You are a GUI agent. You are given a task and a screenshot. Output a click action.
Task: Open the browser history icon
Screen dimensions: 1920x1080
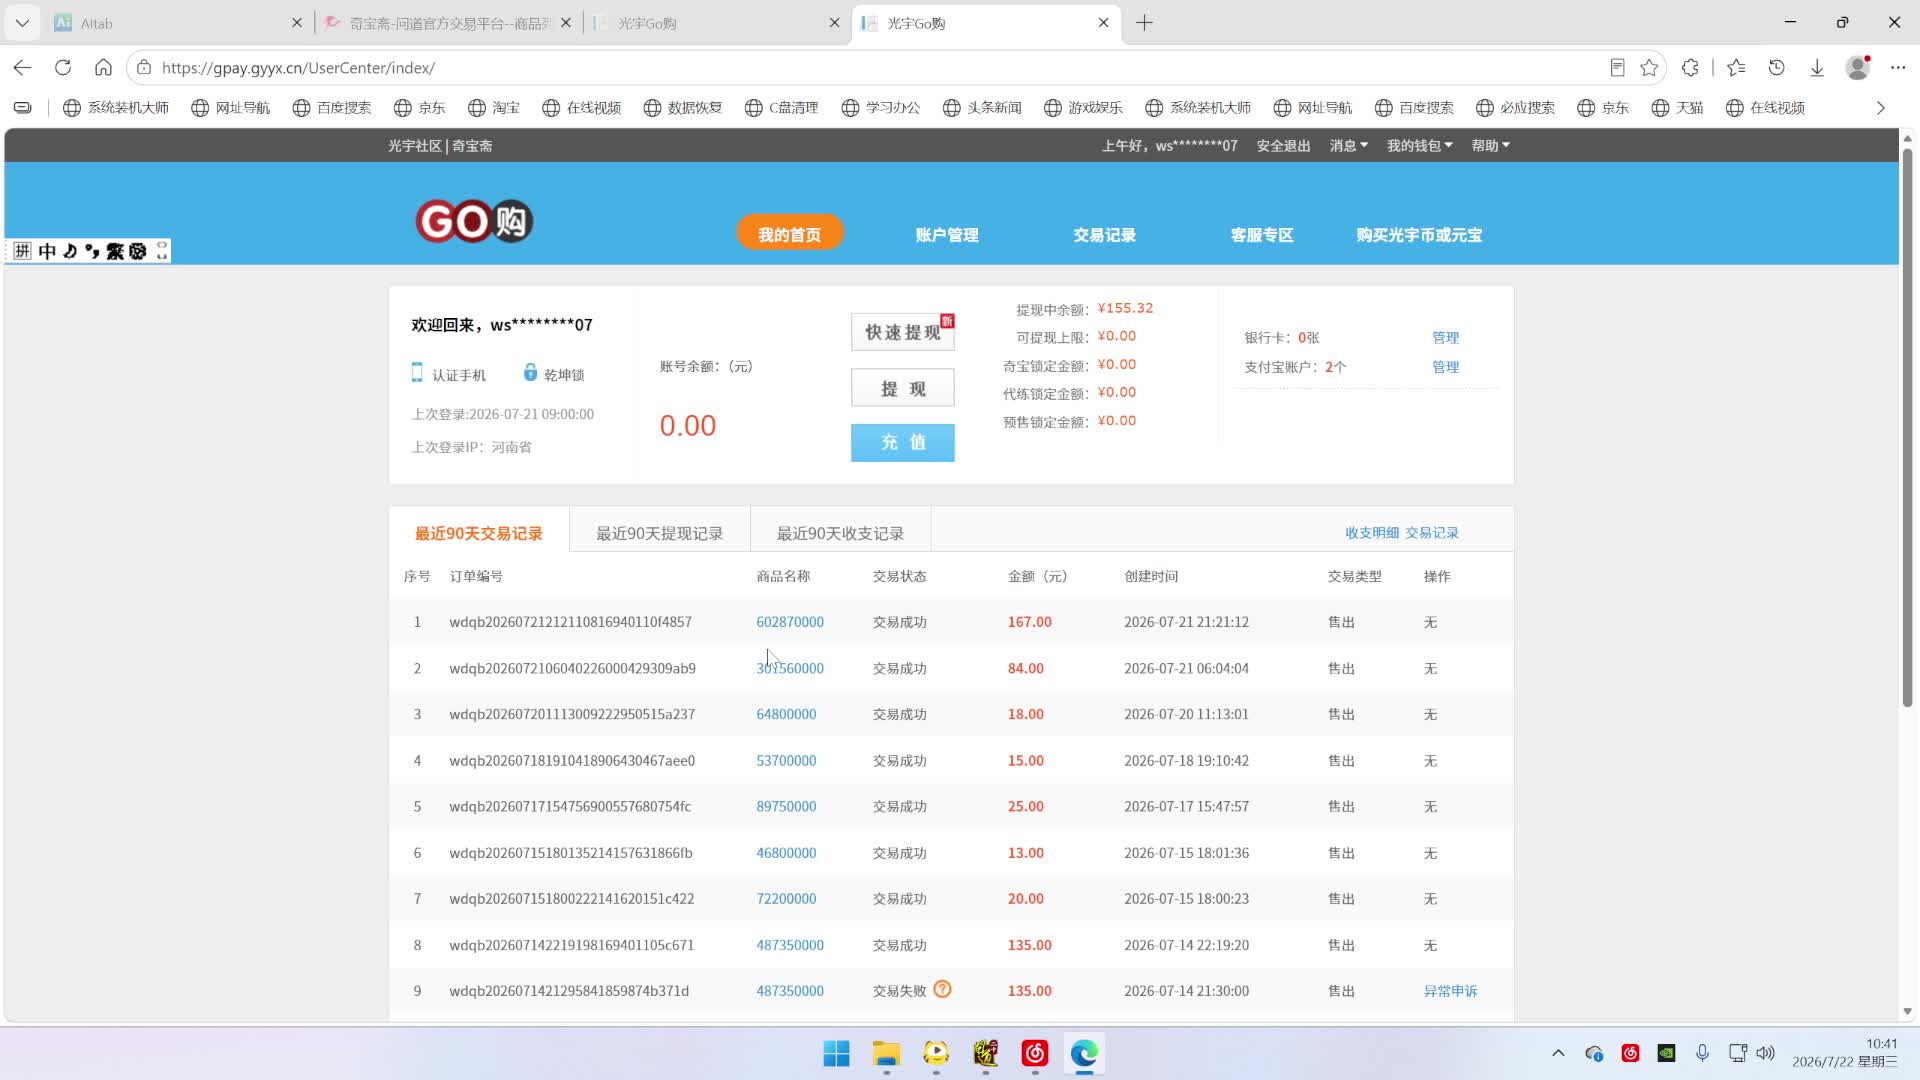click(1776, 67)
